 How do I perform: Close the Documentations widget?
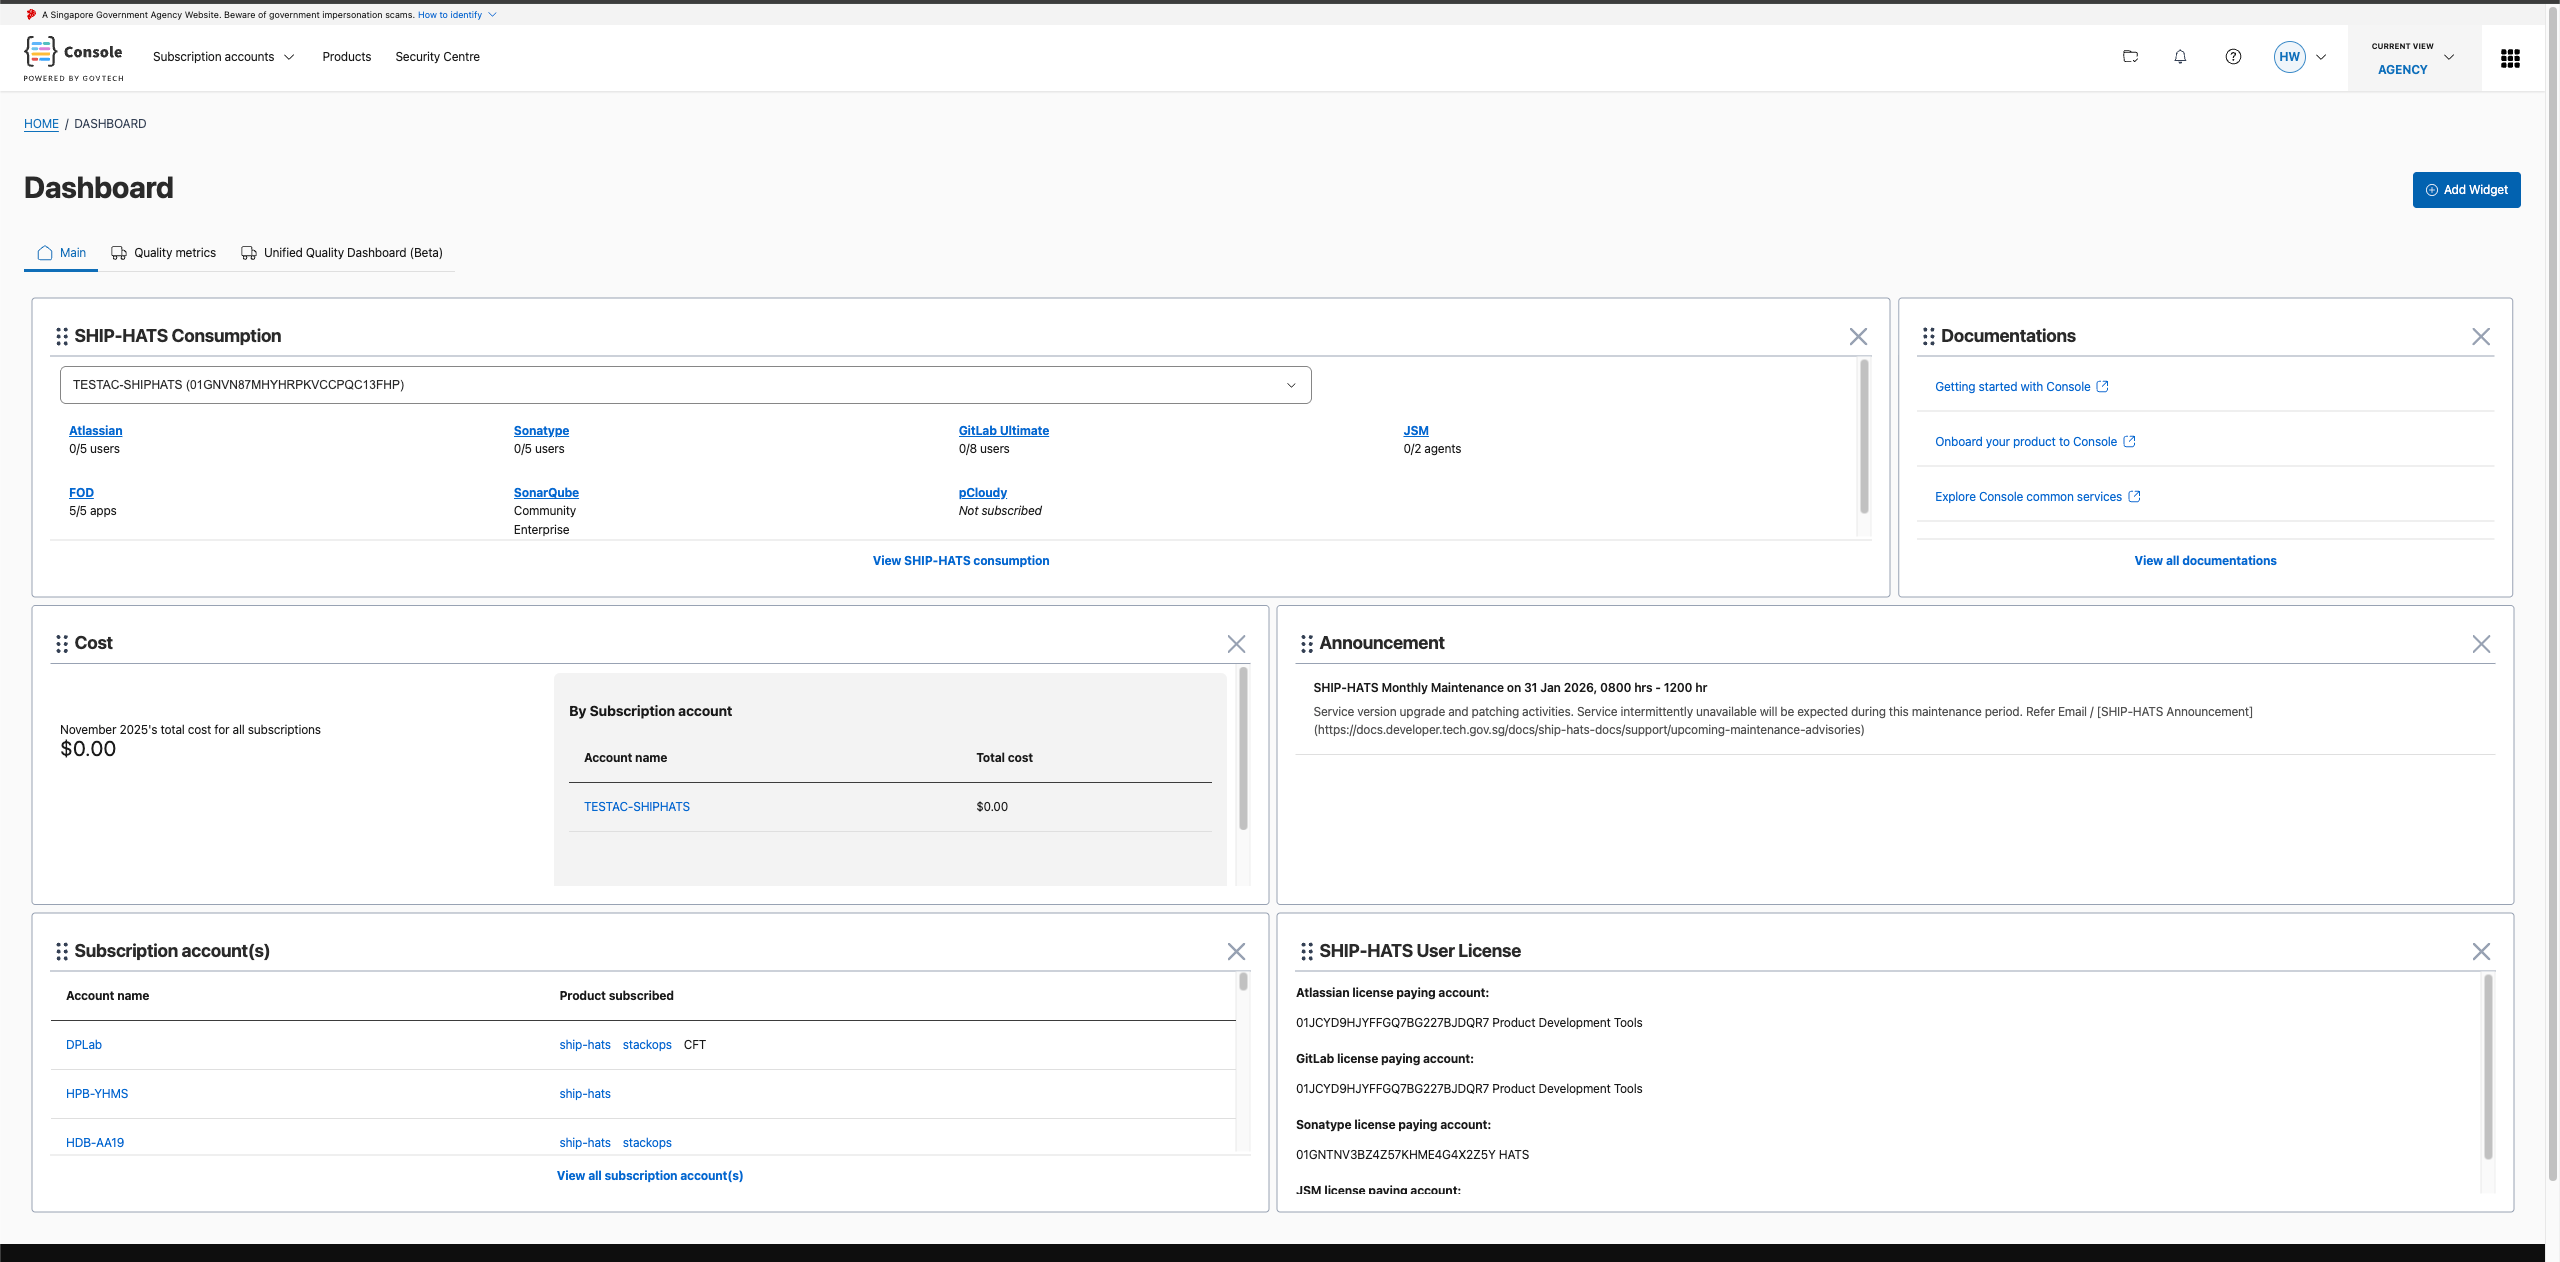pos(2481,337)
